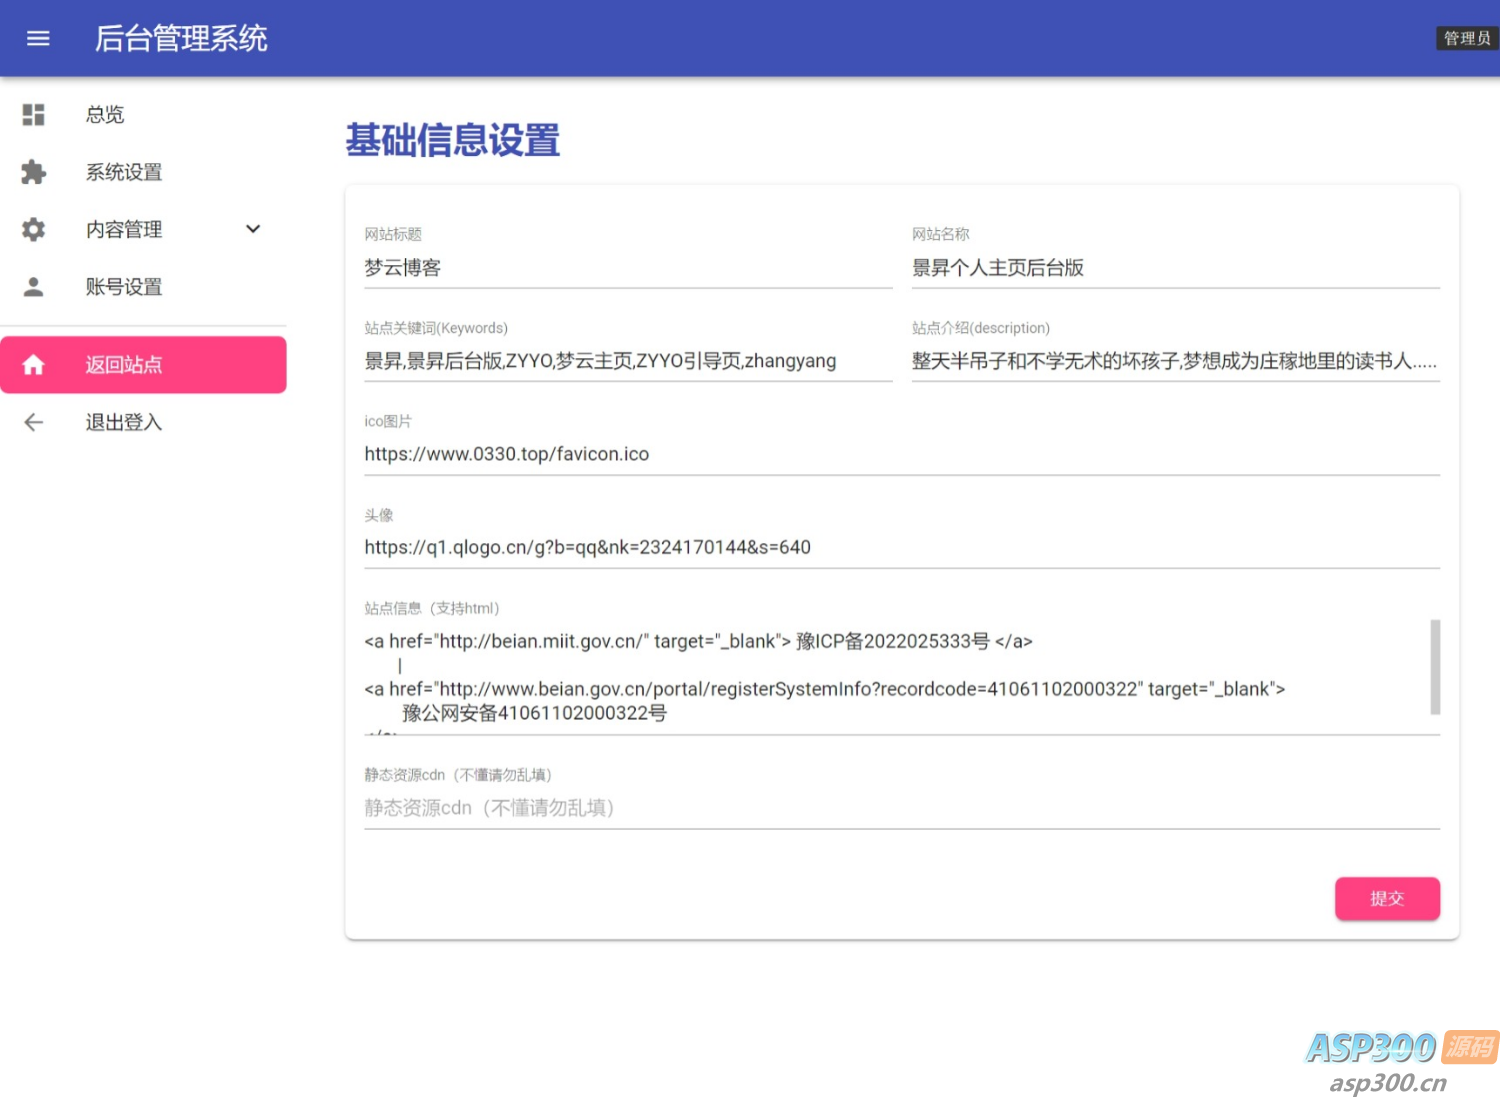The image size is (1500, 1105).
Task: Click the person icon beside 账号设置
Action: coord(33,287)
